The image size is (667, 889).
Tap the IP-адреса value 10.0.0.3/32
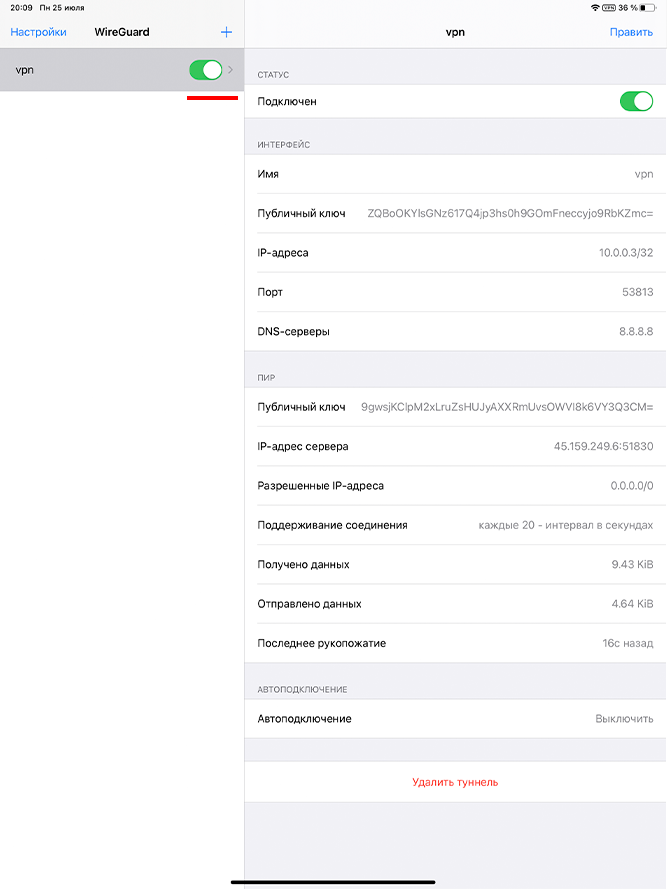coord(626,253)
